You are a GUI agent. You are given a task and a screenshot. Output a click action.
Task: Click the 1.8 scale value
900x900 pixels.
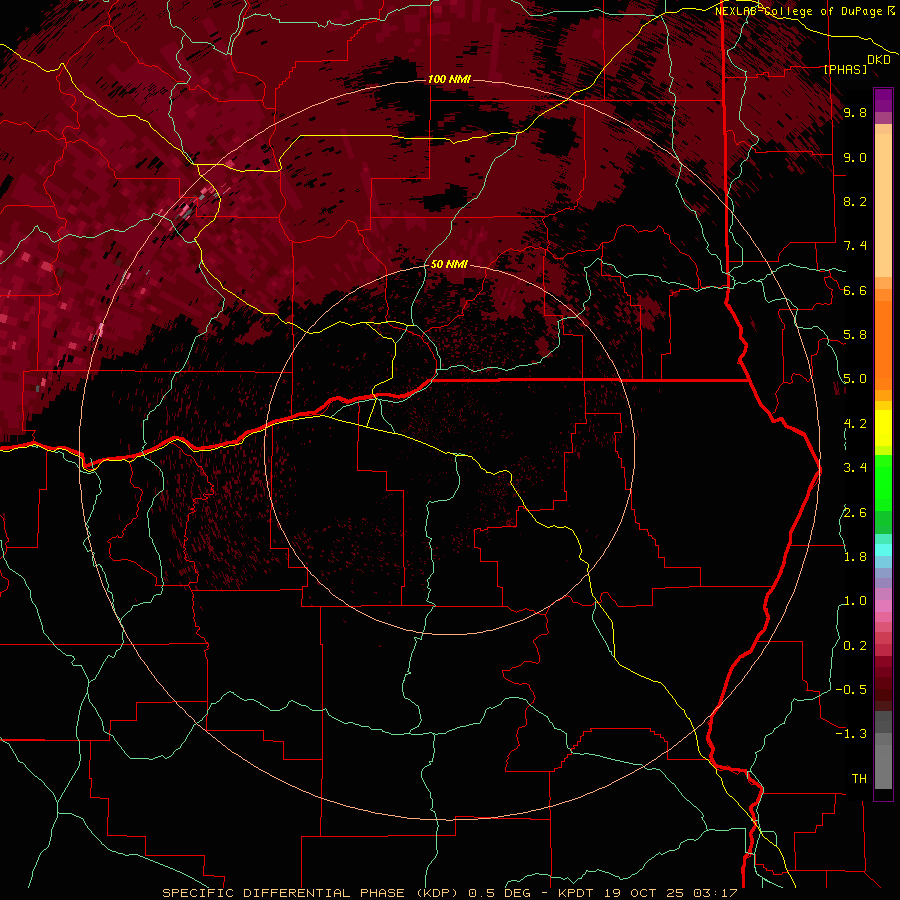[855, 557]
